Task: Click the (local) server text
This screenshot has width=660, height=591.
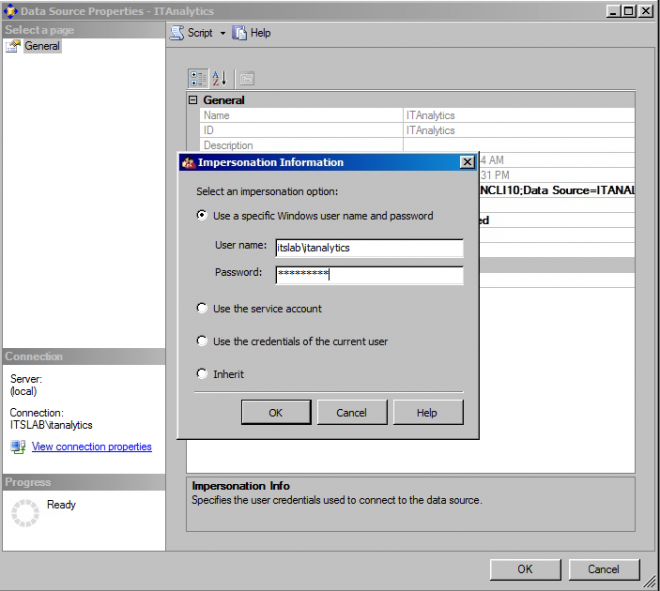Action: [x=24, y=391]
